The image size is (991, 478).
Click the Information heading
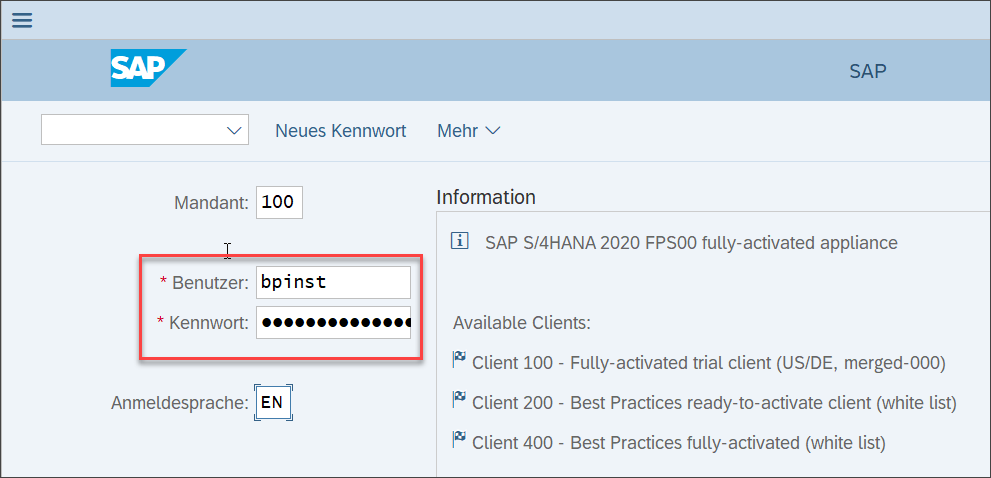click(x=486, y=197)
